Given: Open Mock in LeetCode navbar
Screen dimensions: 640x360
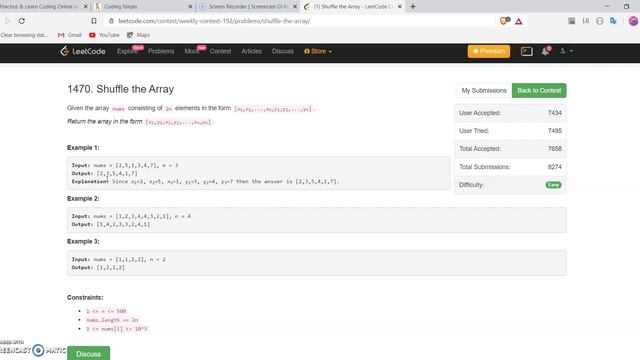Looking at the screenshot, I should (x=192, y=51).
